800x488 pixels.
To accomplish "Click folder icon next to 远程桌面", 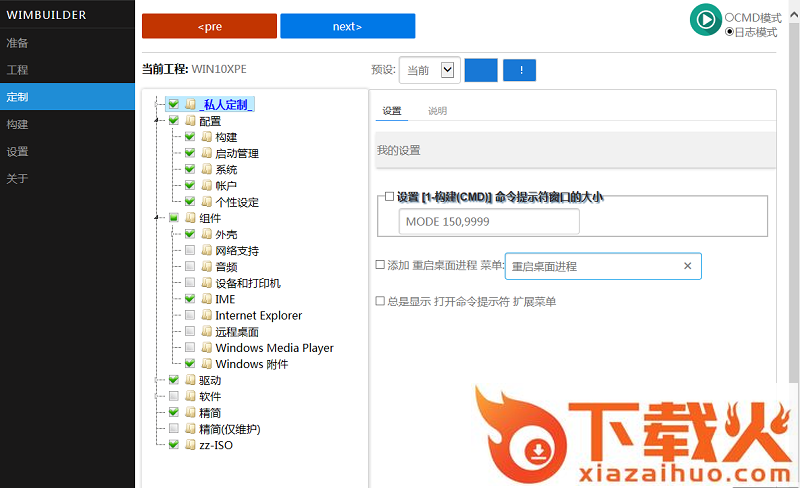I will click(x=207, y=331).
